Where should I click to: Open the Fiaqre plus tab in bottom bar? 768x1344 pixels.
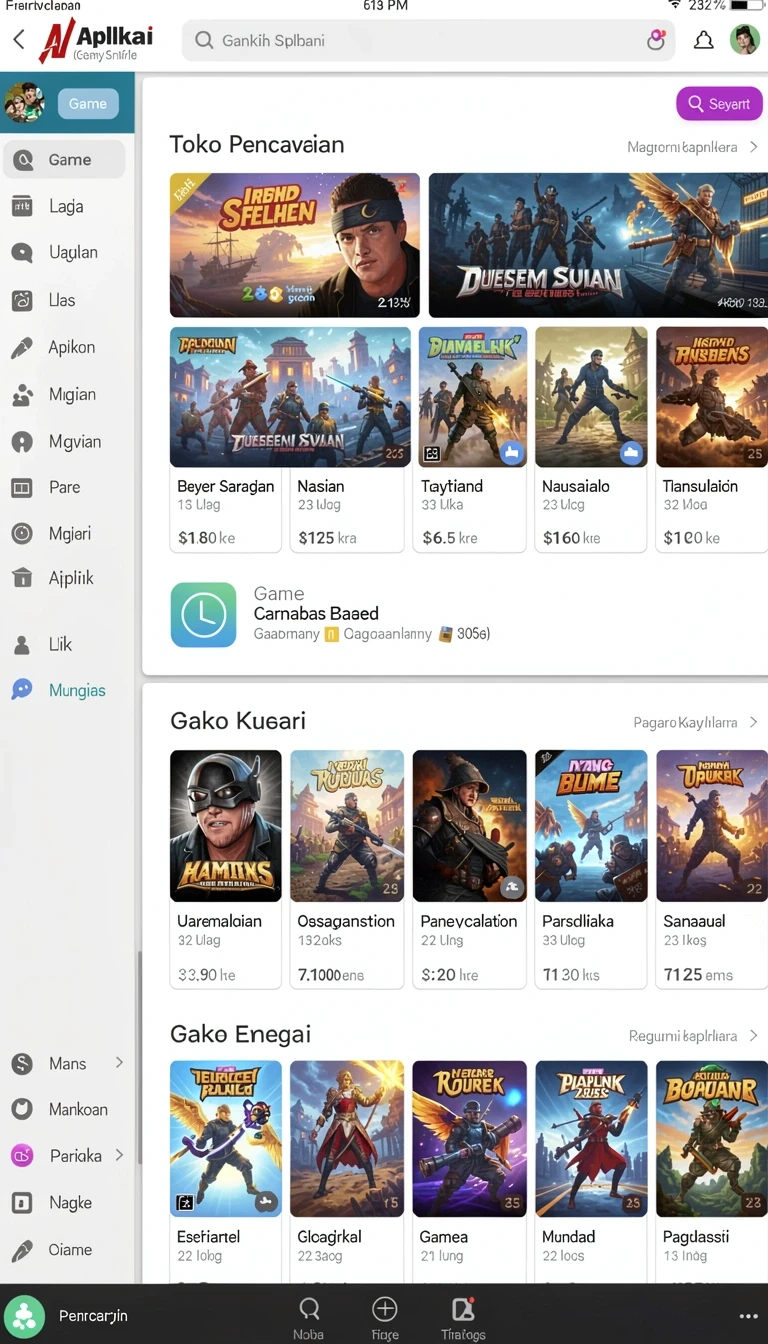tap(385, 1317)
